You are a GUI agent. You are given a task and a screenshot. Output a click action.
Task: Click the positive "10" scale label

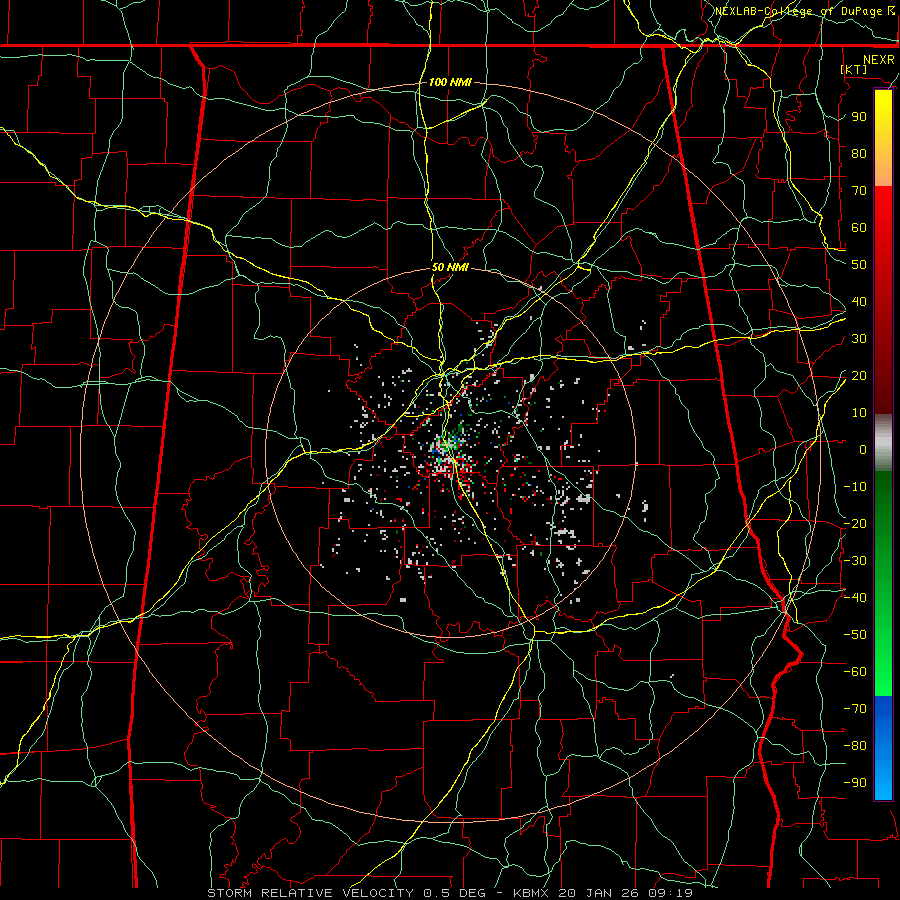click(859, 413)
